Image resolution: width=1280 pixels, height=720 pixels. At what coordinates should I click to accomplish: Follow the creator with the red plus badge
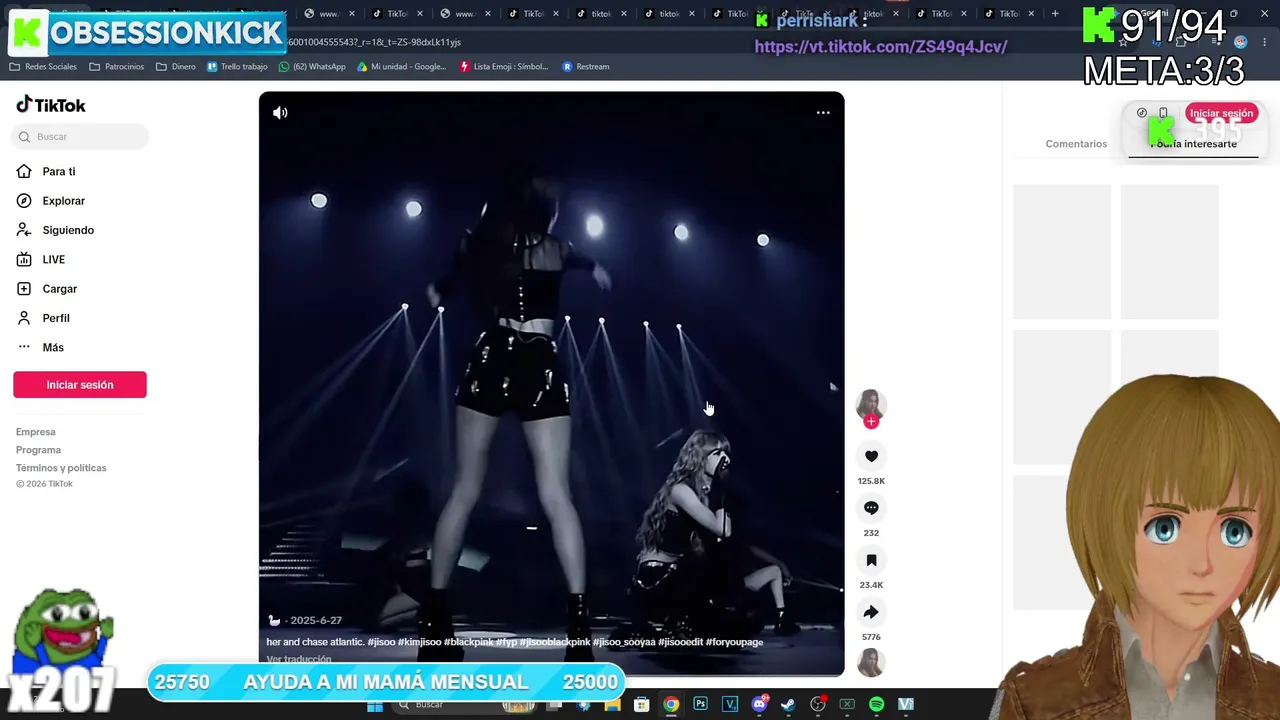point(871,421)
